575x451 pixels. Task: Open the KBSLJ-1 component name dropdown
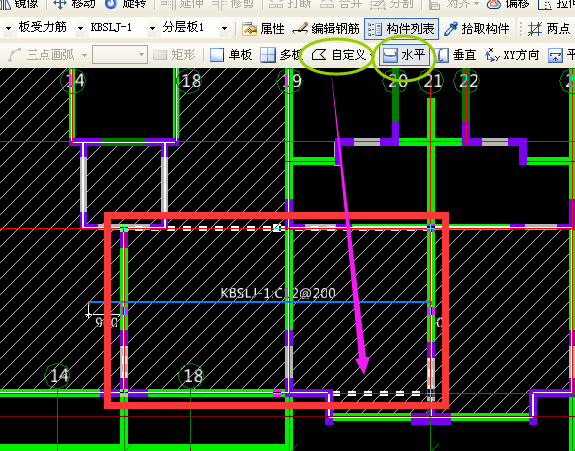coord(152,28)
